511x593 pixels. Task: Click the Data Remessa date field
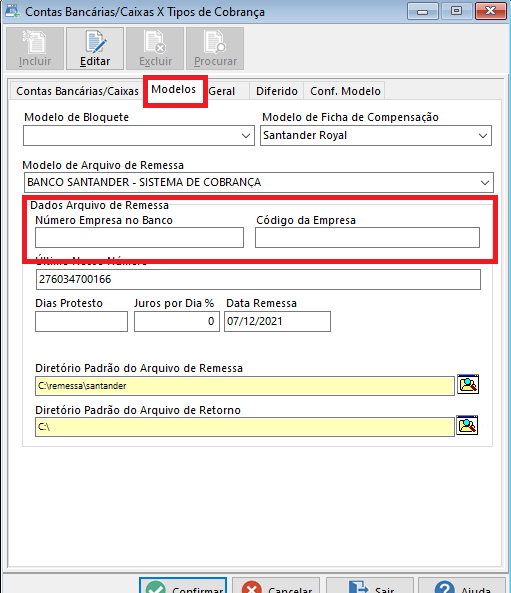pos(277,321)
